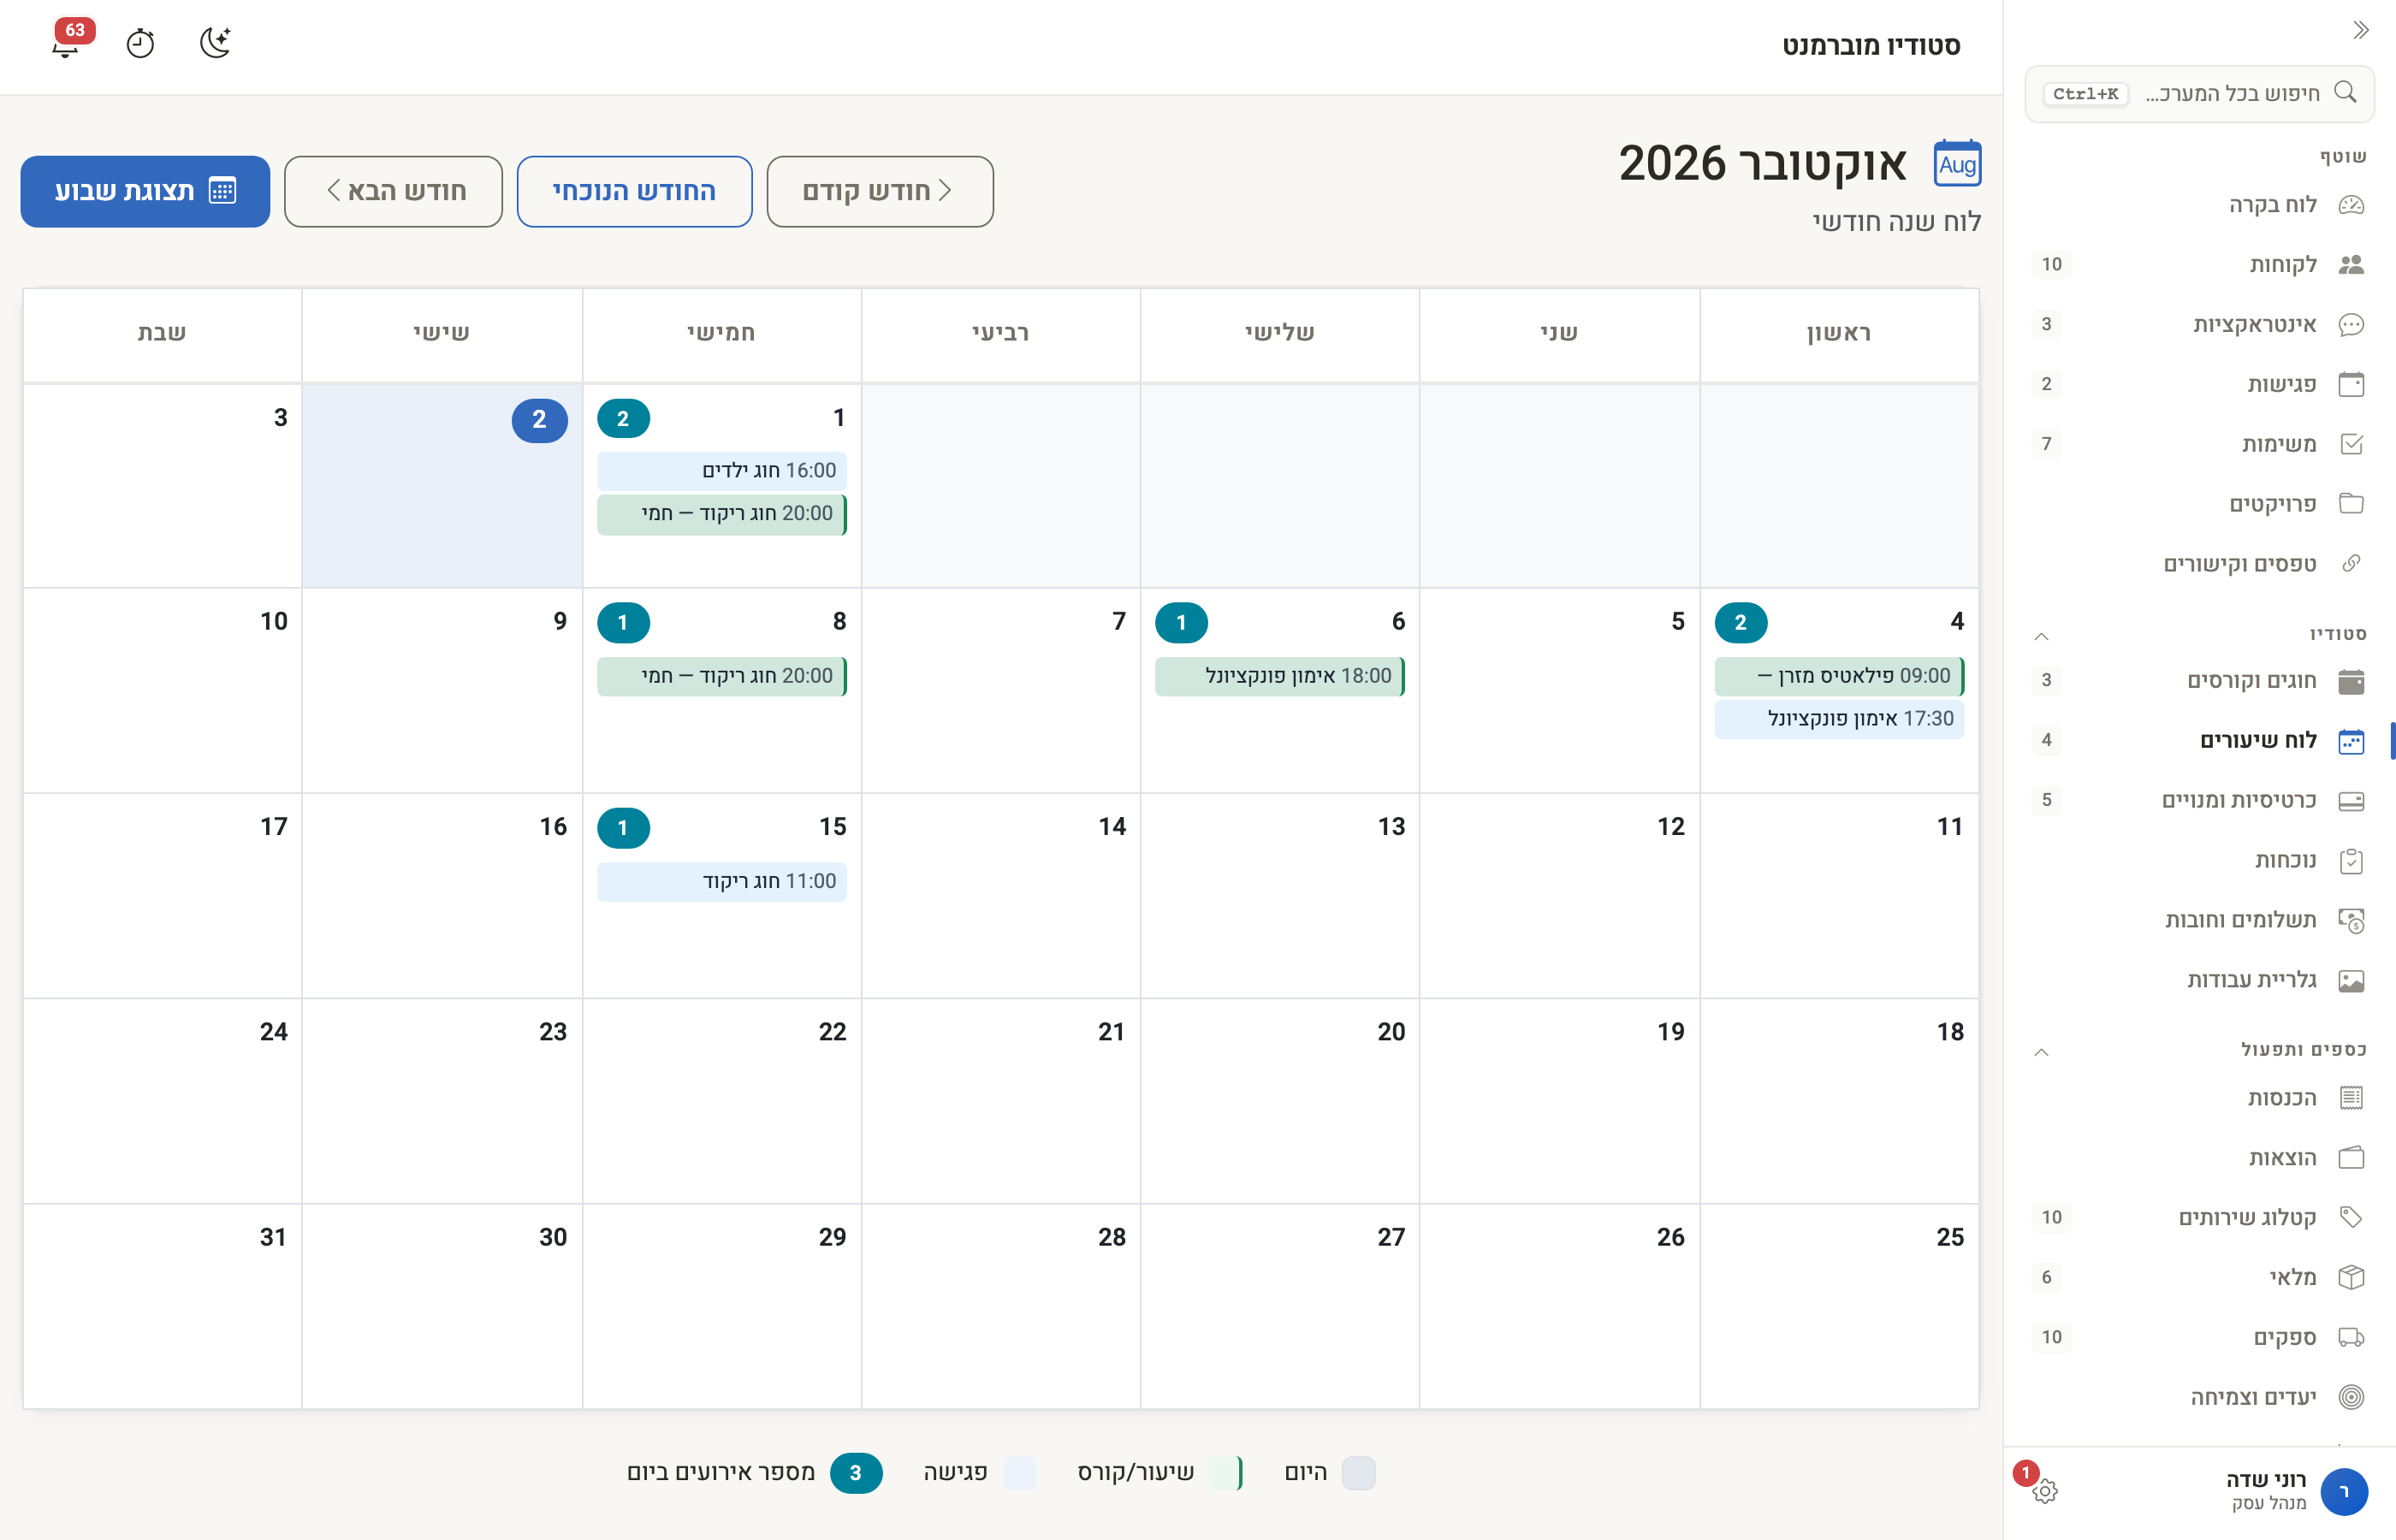Image resolution: width=2396 pixels, height=1540 pixels.
Task: Open פגישות in the sidebar
Action: (x=2199, y=384)
